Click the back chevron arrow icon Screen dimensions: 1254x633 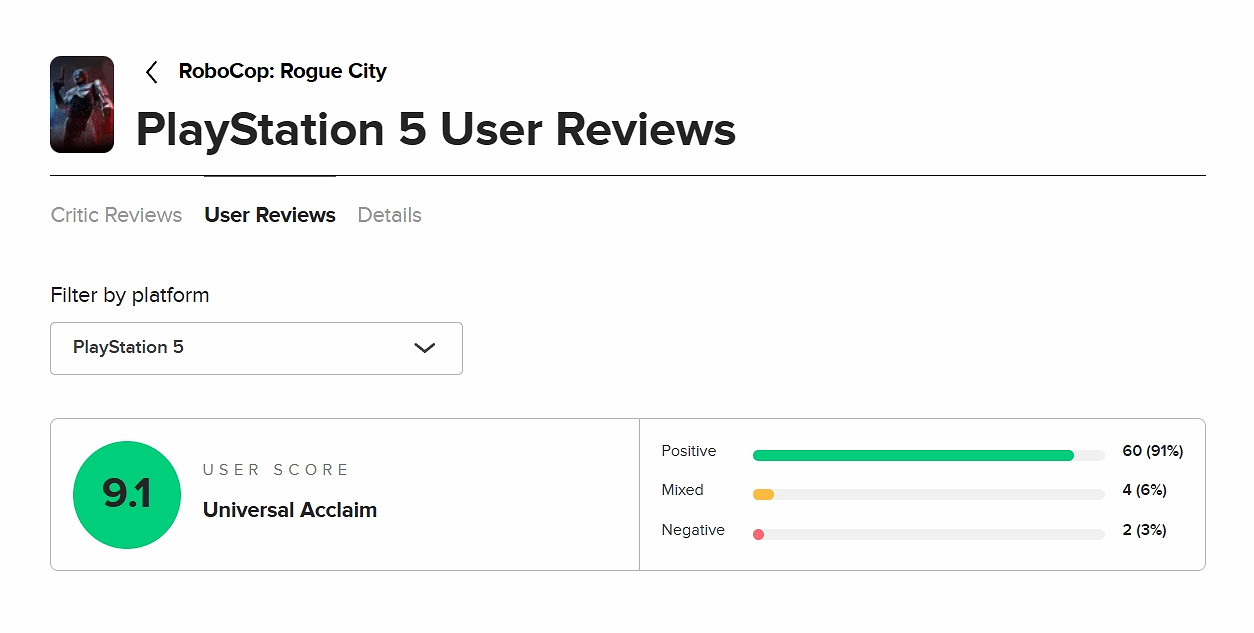pyautogui.click(x=152, y=72)
